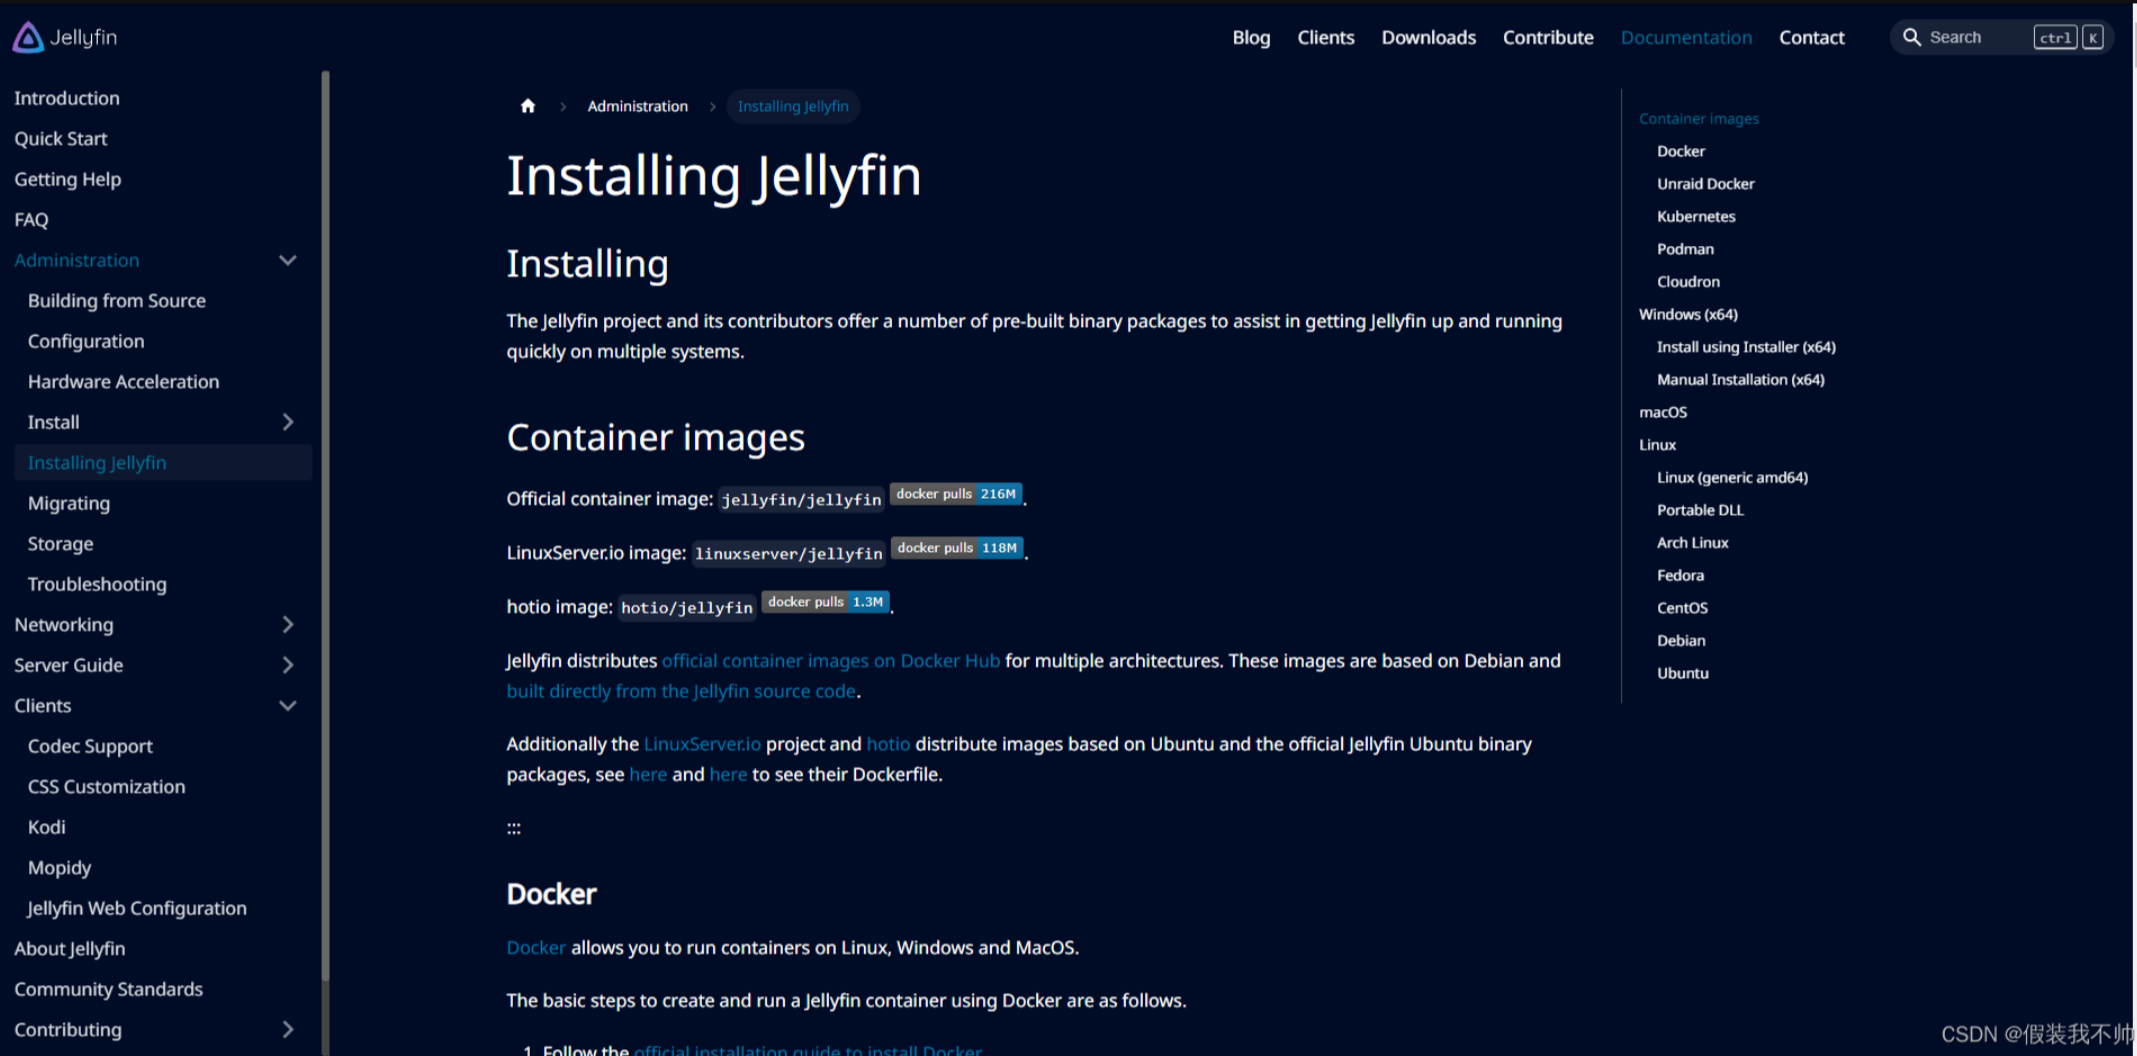The width and height of the screenshot is (2137, 1056).
Task: Jump to Install using Installer (x64)
Action: point(1746,347)
